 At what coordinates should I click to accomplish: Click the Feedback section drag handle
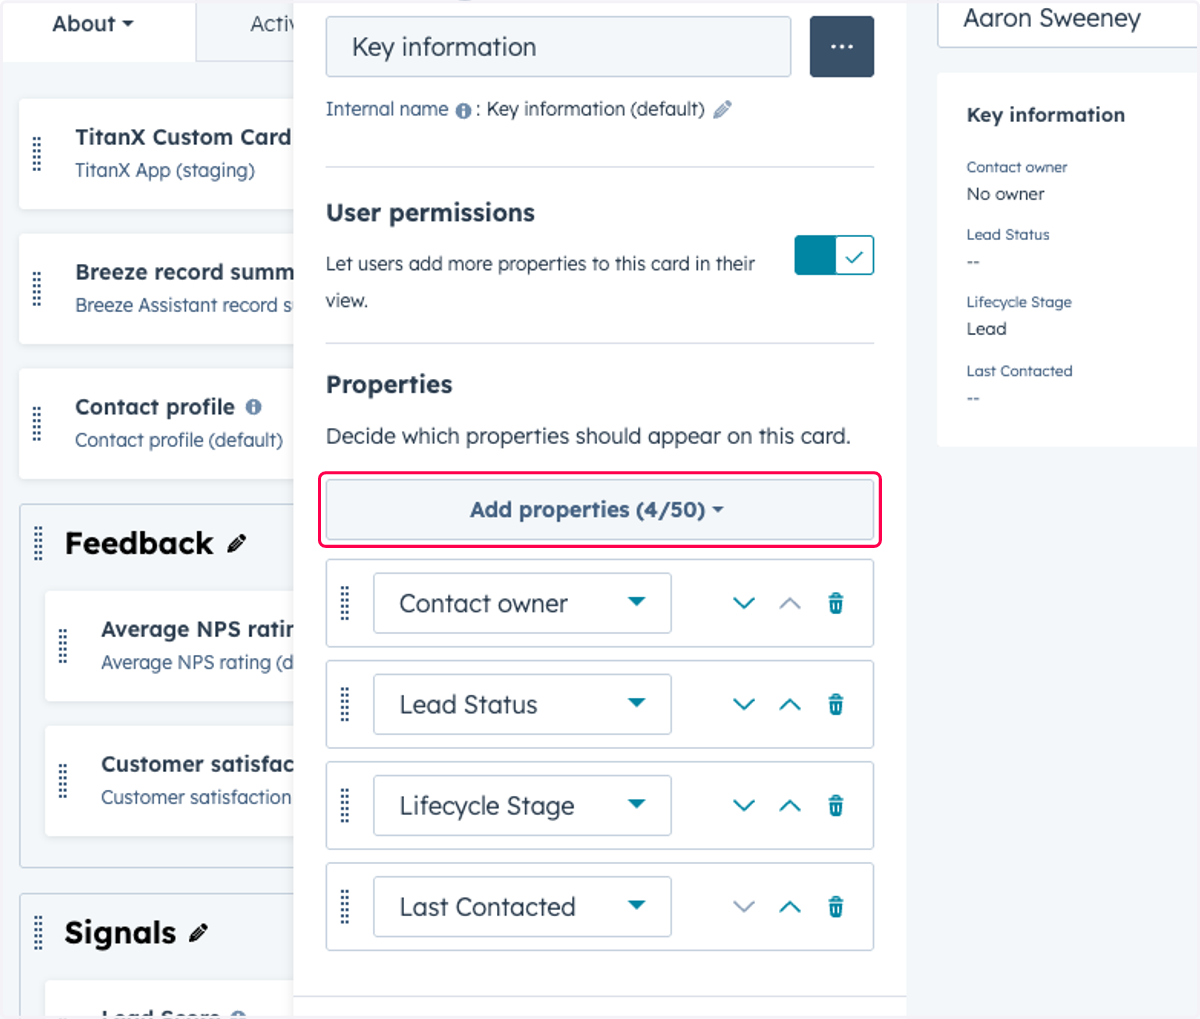click(39, 543)
